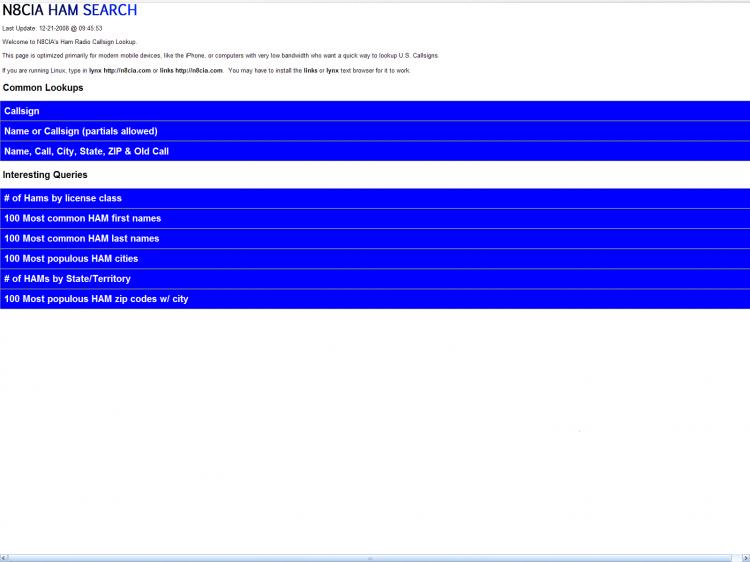View number of HAMs by State/Territory
The height and width of the screenshot is (562, 750).
[x=67, y=278]
